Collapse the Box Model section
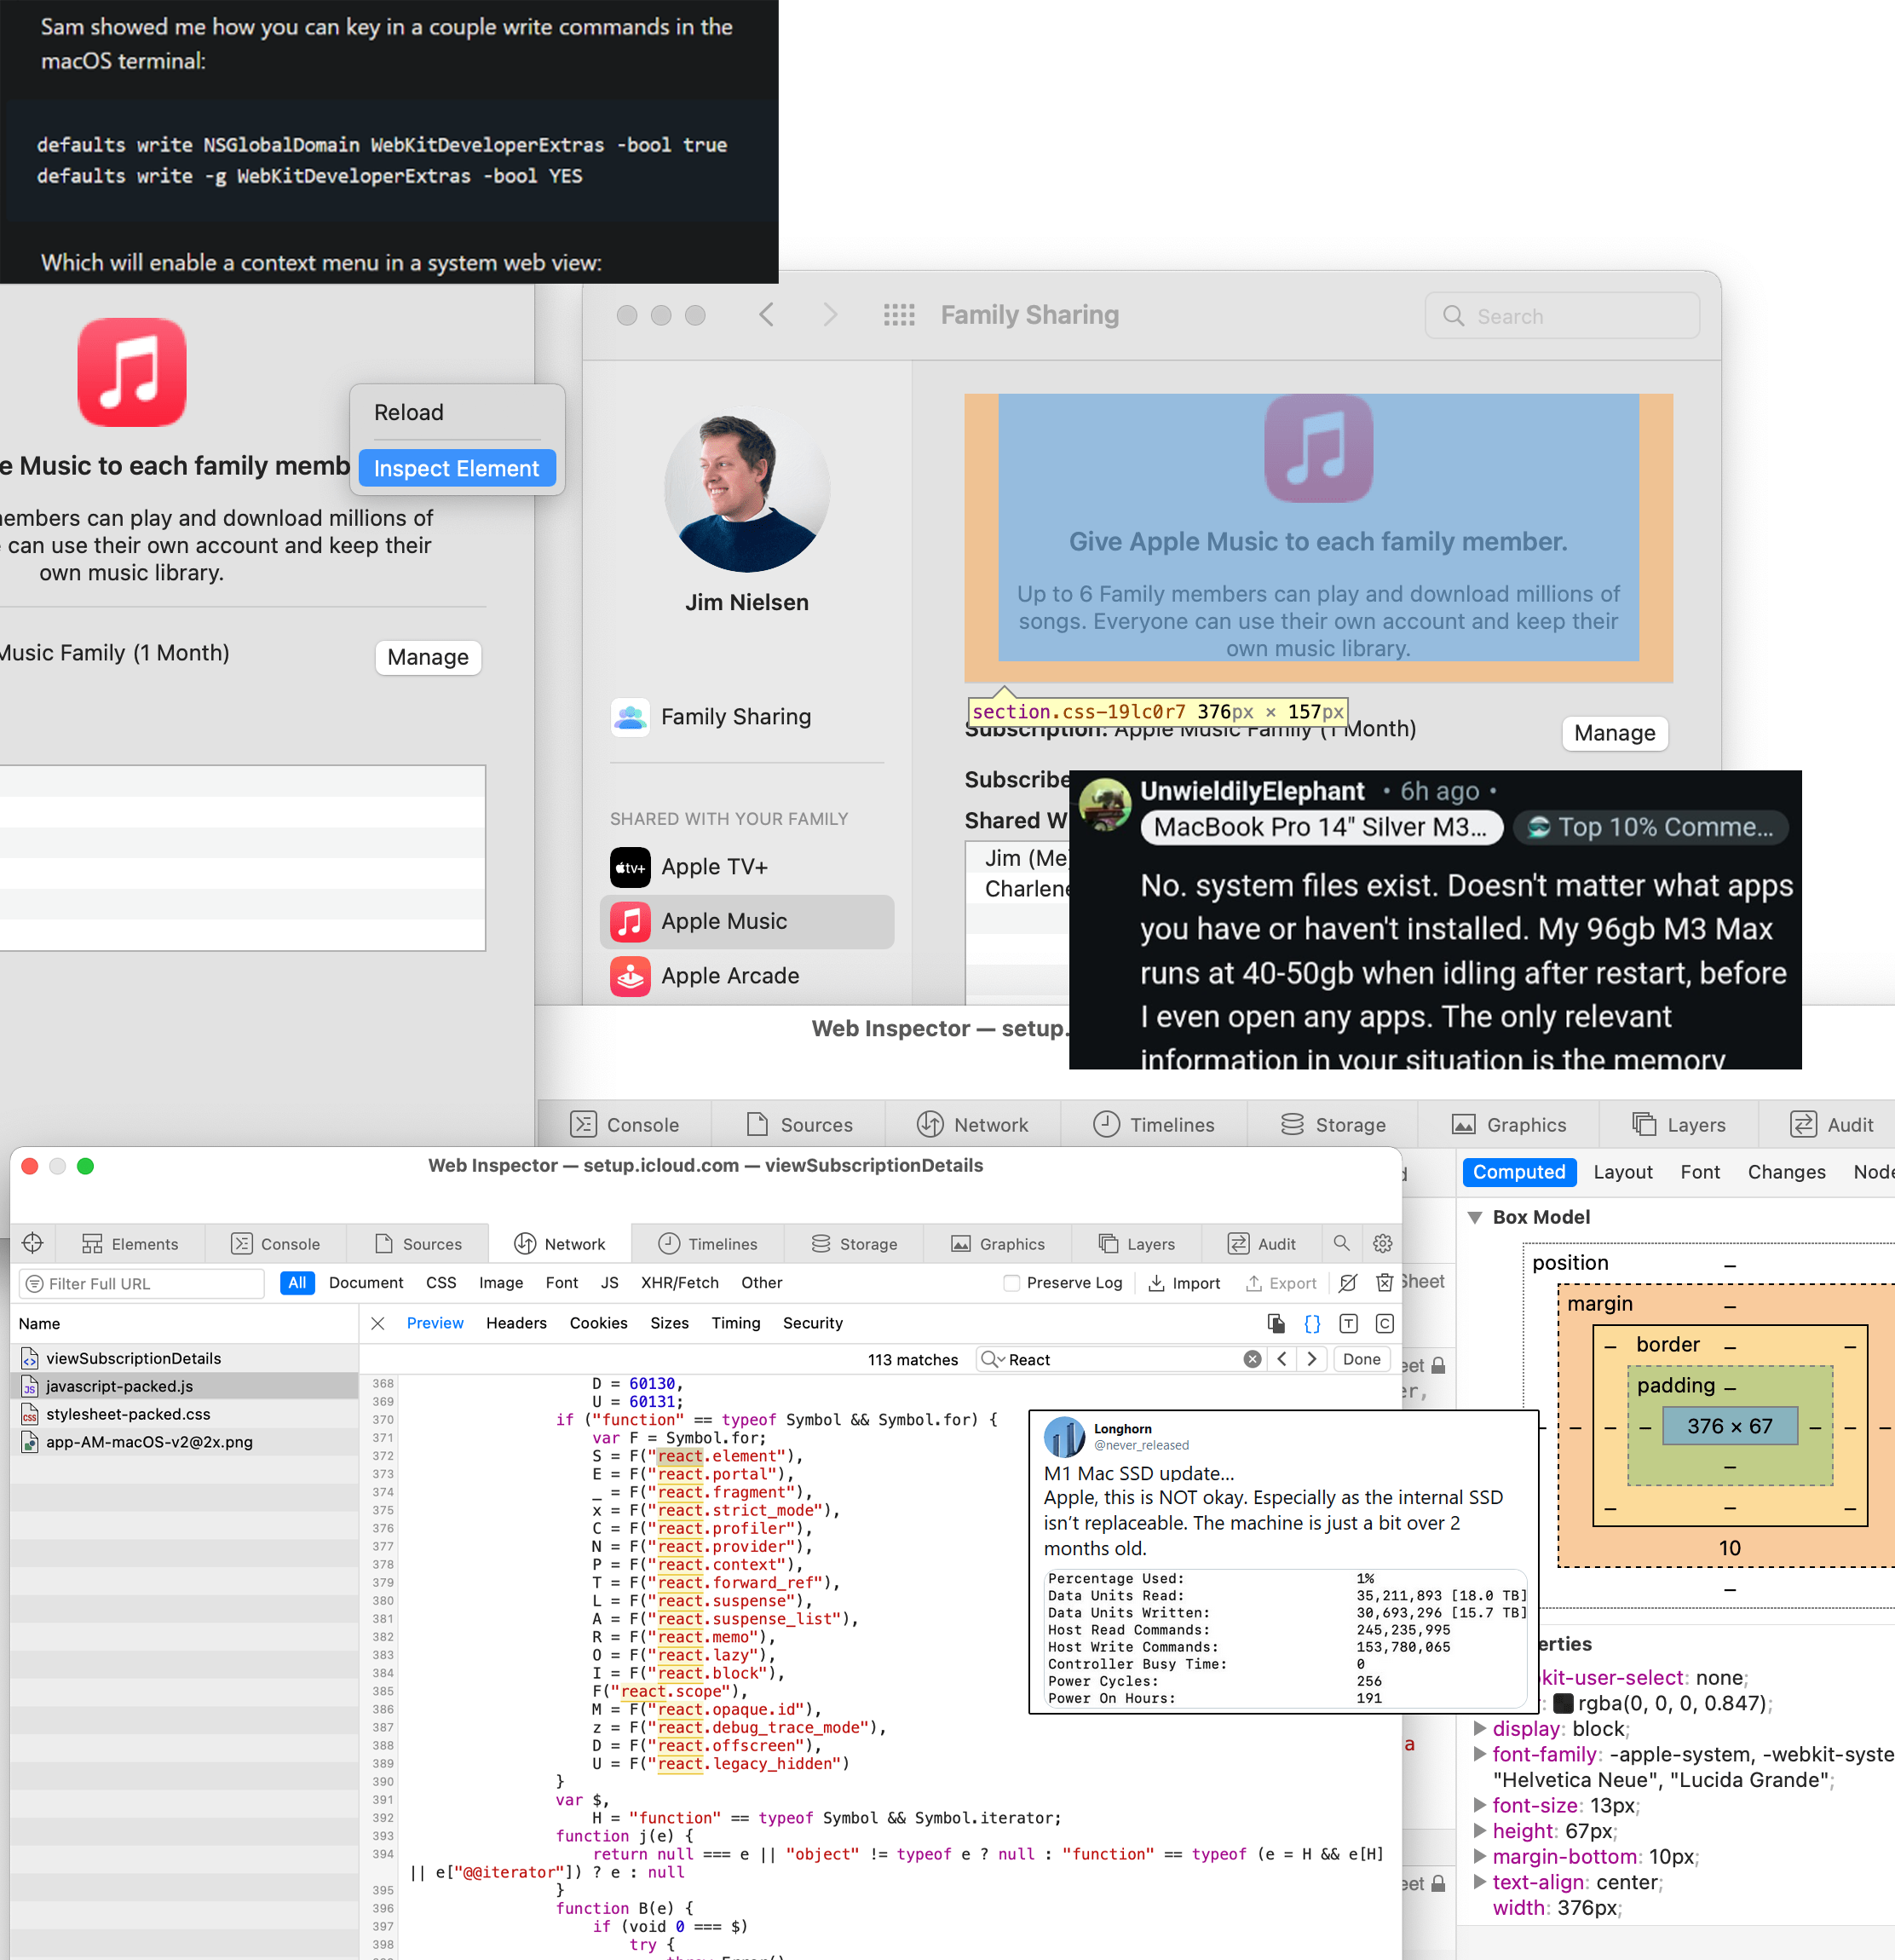 (1475, 1217)
